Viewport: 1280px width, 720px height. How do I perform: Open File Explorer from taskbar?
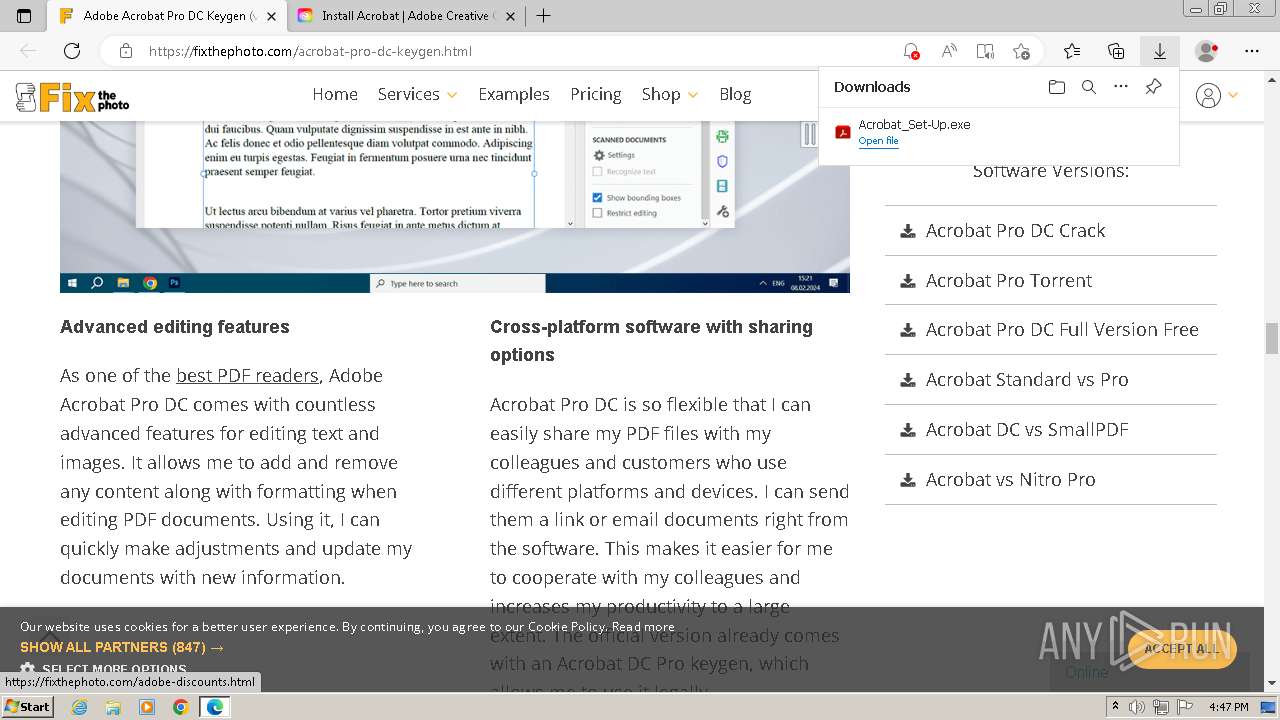tap(113, 707)
